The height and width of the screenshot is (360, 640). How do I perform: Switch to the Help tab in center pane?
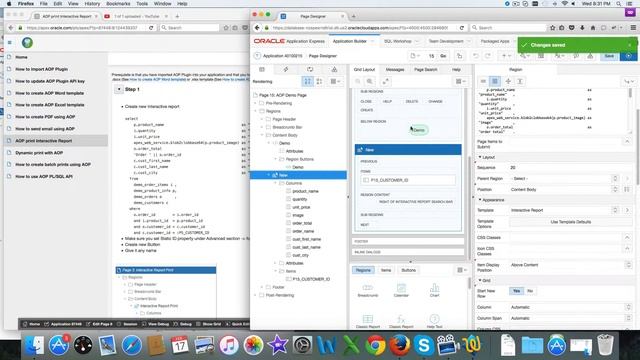coord(456,70)
